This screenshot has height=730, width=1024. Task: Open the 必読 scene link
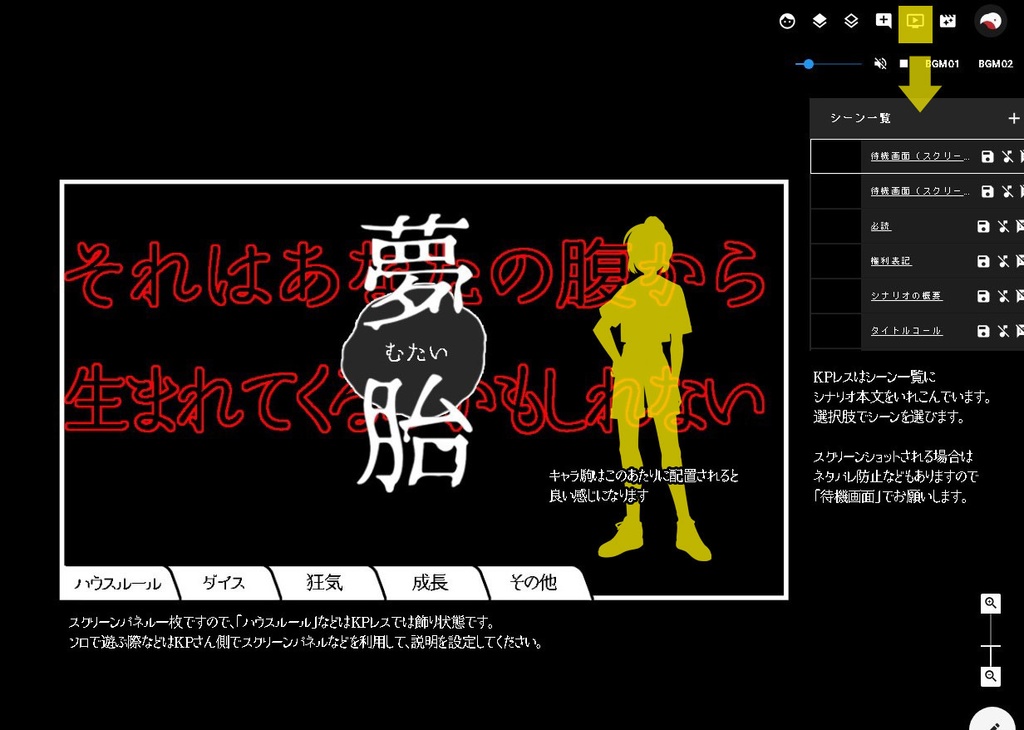pyautogui.click(x=880, y=226)
